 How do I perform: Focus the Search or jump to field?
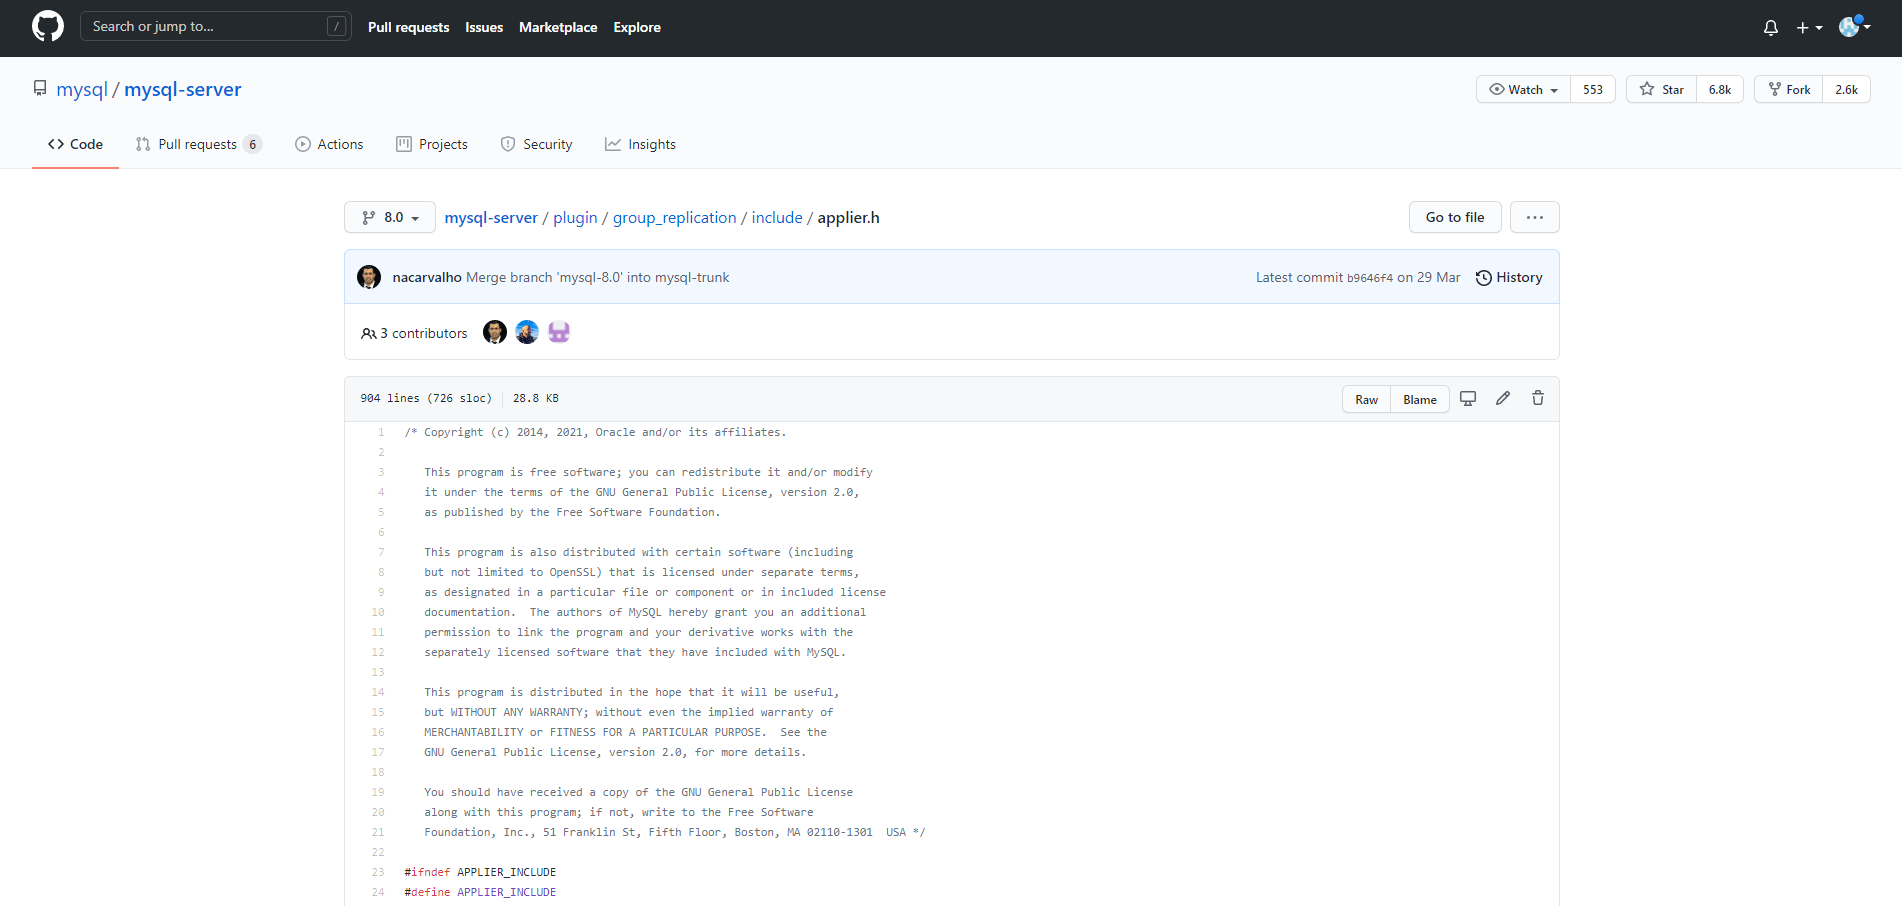tap(215, 26)
